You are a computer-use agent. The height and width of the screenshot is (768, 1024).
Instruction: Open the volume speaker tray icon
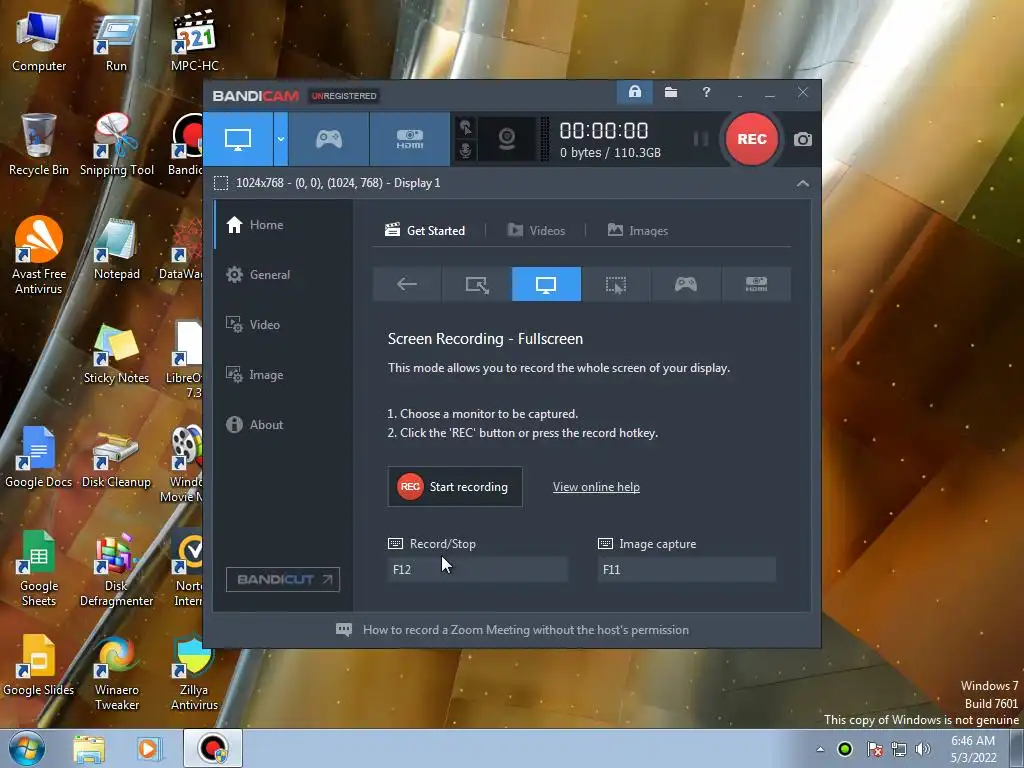(x=923, y=749)
